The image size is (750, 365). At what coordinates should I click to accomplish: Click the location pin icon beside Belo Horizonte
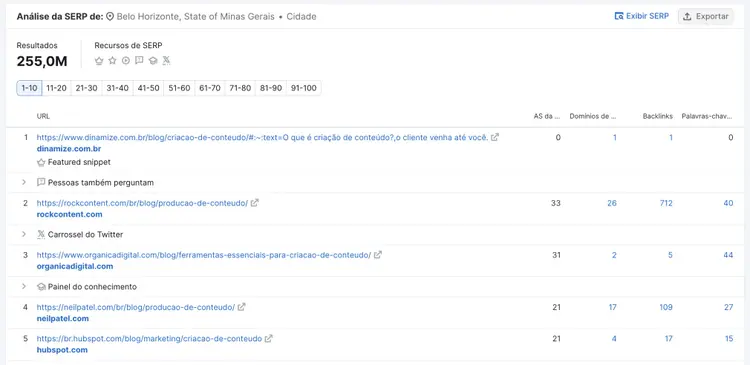click(110, 17)
